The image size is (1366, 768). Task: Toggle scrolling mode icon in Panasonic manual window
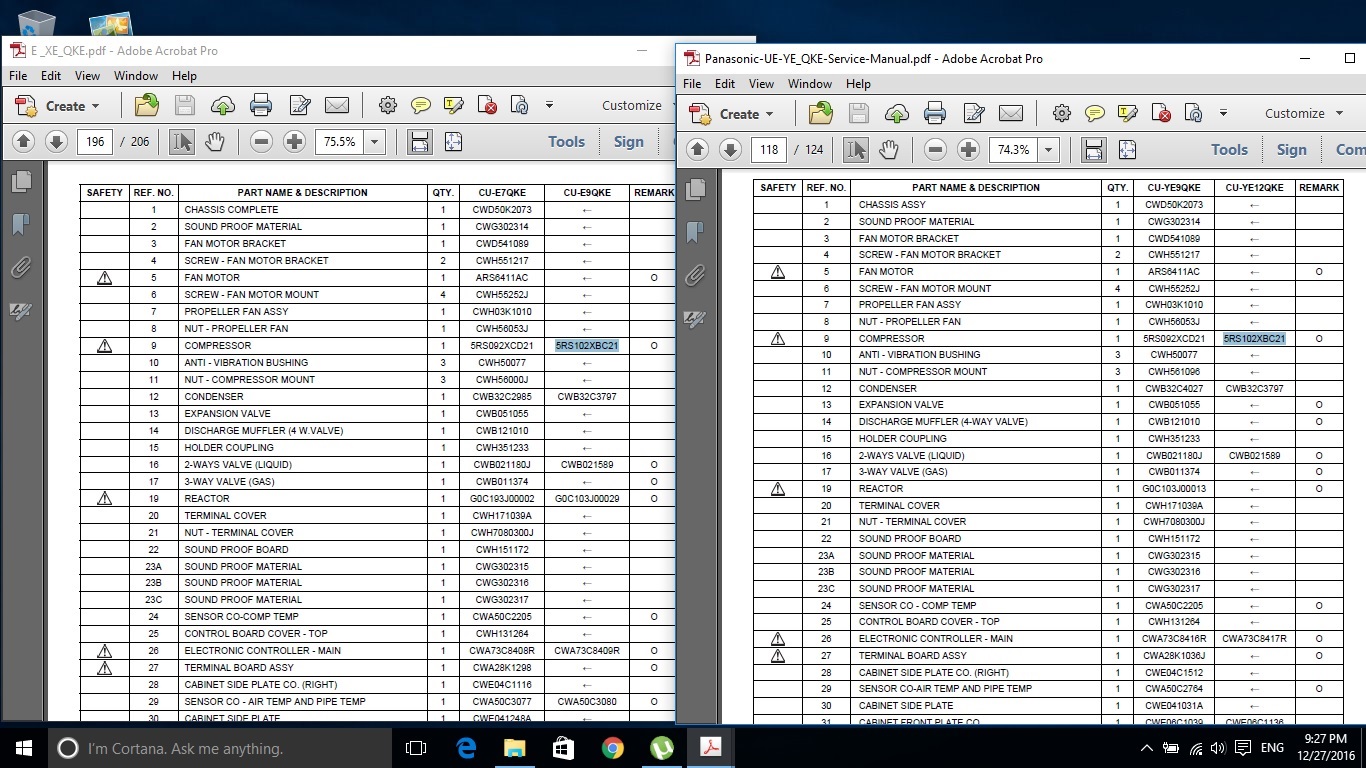pos(1094,150)
